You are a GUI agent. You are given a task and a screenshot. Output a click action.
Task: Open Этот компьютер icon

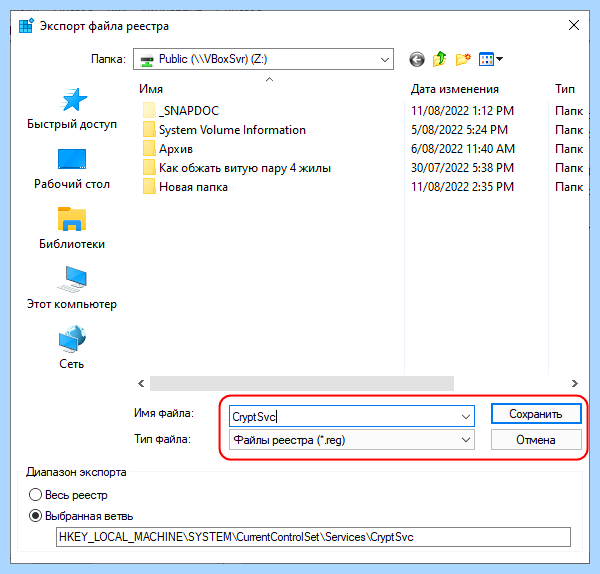coord(72,279)
